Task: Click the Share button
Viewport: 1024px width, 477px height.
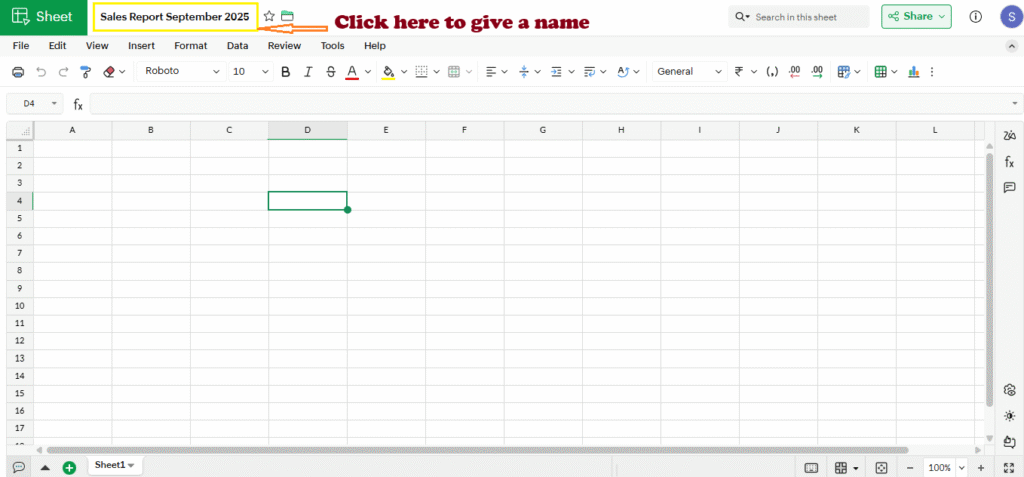Action: point(916,16)
